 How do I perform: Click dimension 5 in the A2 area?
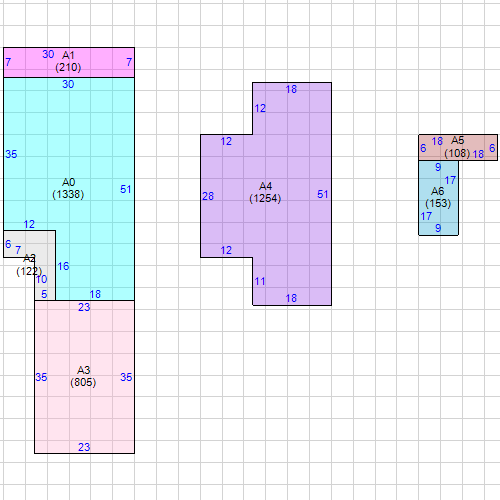(x=44, y=294)
